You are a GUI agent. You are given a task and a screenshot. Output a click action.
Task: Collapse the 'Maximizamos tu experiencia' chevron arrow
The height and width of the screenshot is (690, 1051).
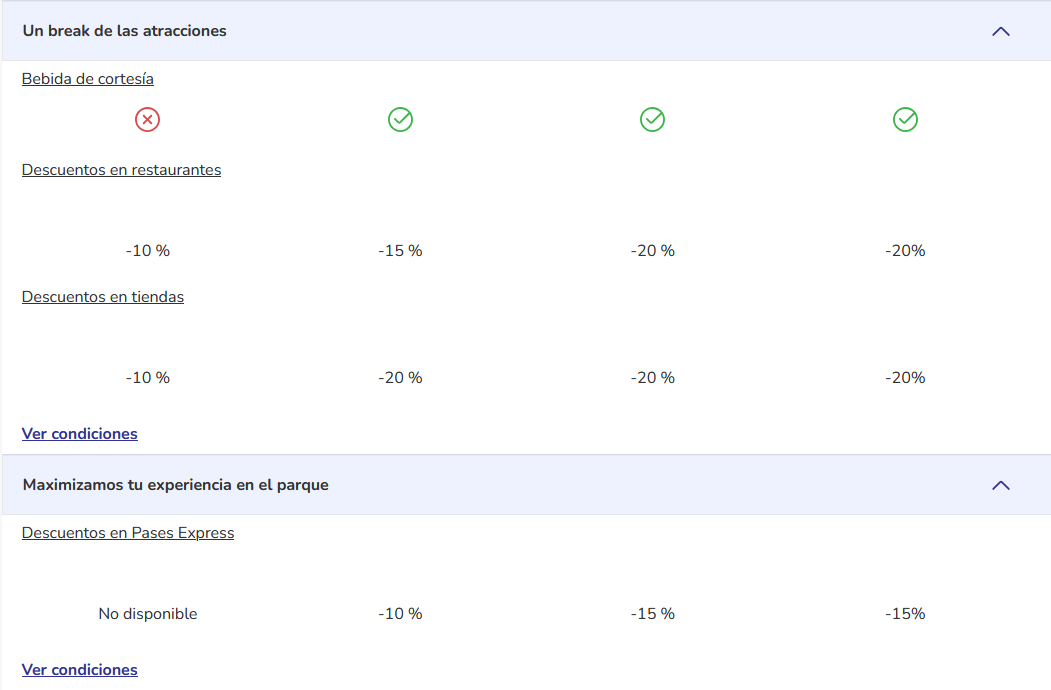coord(1001,485)
